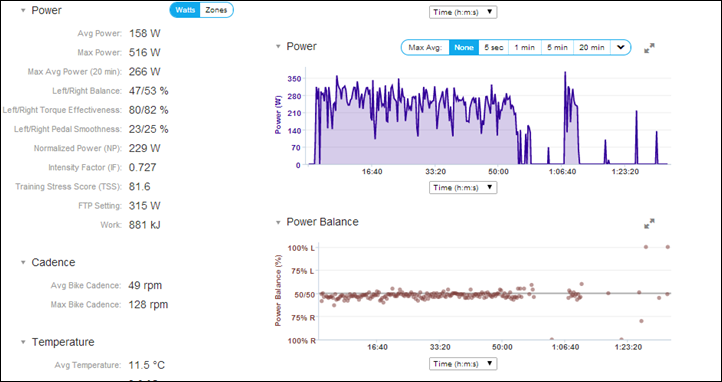Image resolution: width=722 pixels, height=382 pixels.
Task: Click the 100% L label on balance axis
Action: pyautogui.click(x=302, y=248)
